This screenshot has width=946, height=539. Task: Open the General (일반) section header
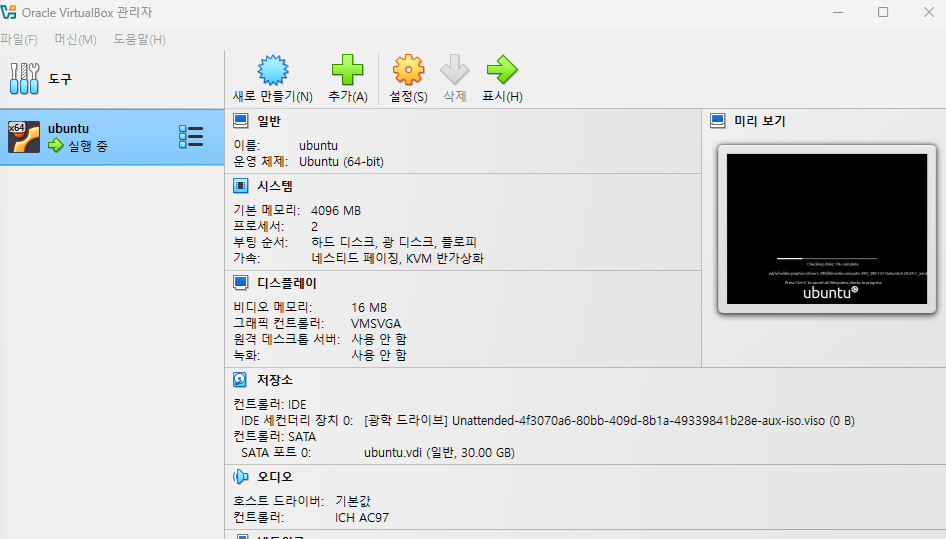pos(268,121)
